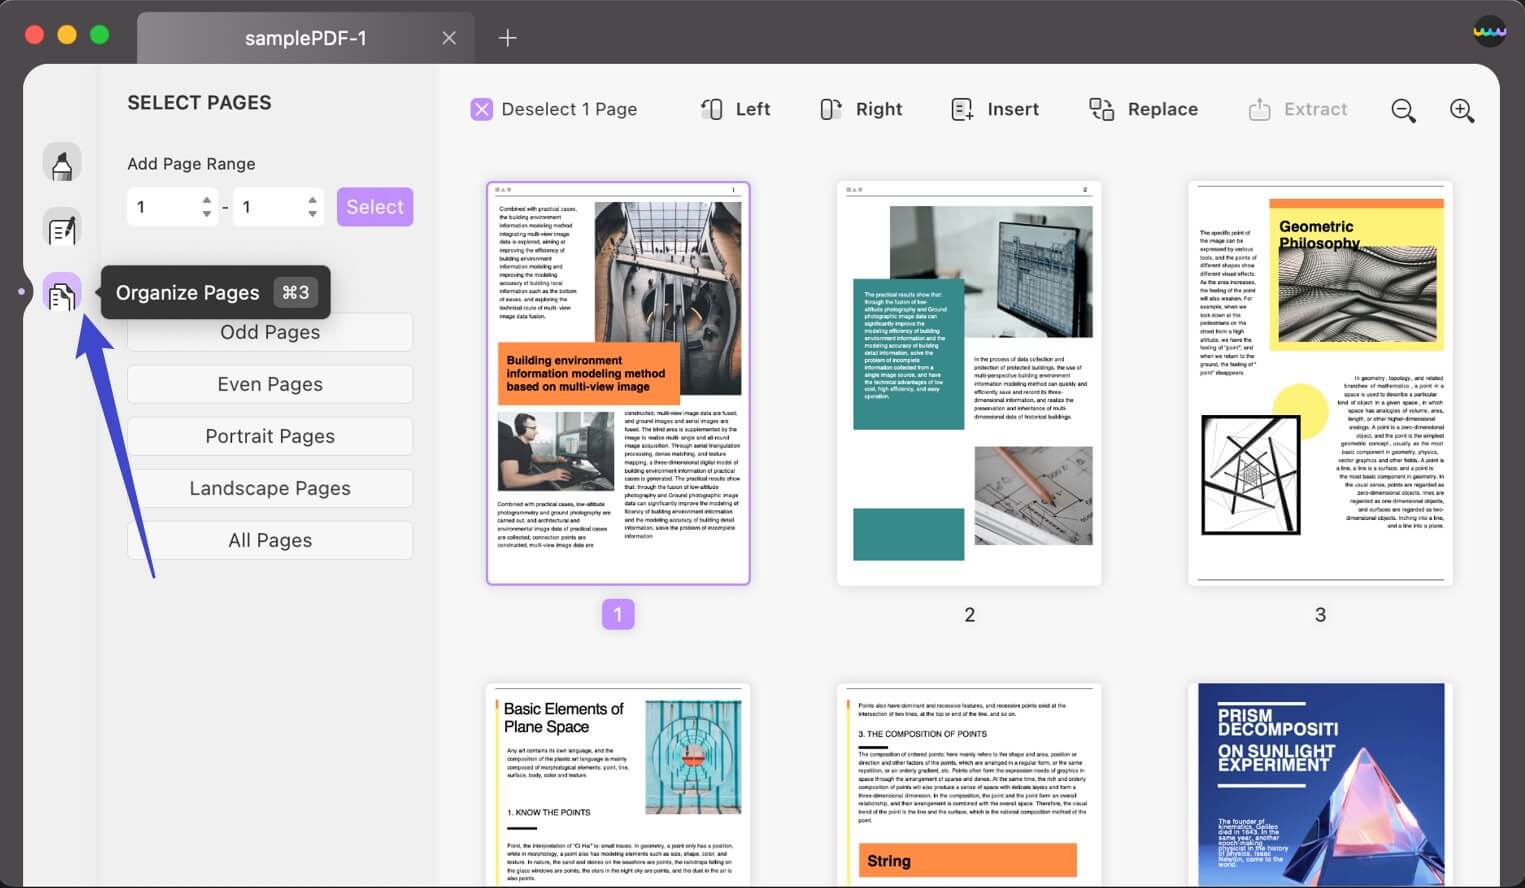Activate the Organize Pages tool
Image resolution: width=1525 pixels, height=888 pixels.
62,292
